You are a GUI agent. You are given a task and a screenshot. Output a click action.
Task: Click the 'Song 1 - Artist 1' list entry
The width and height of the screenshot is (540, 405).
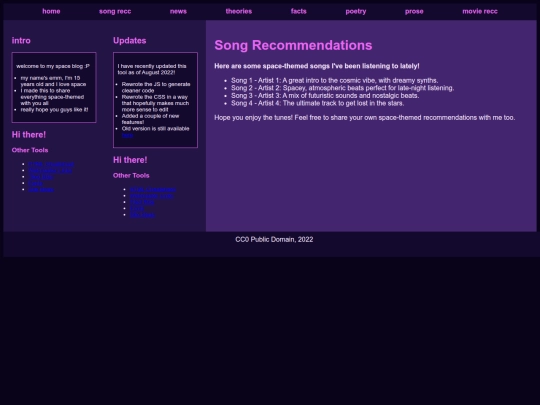click(x=334, y=80)
